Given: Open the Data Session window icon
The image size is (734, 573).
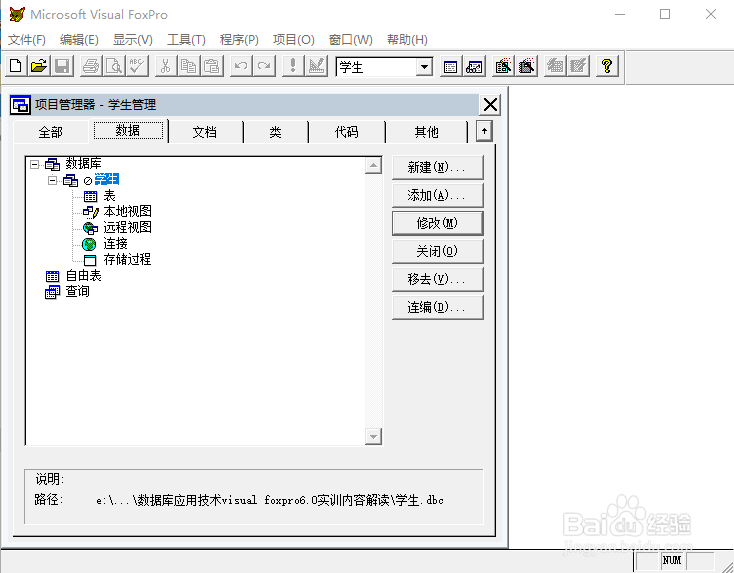Looking at the screenshot, I should pyautogui.click(x=474, y=66).
